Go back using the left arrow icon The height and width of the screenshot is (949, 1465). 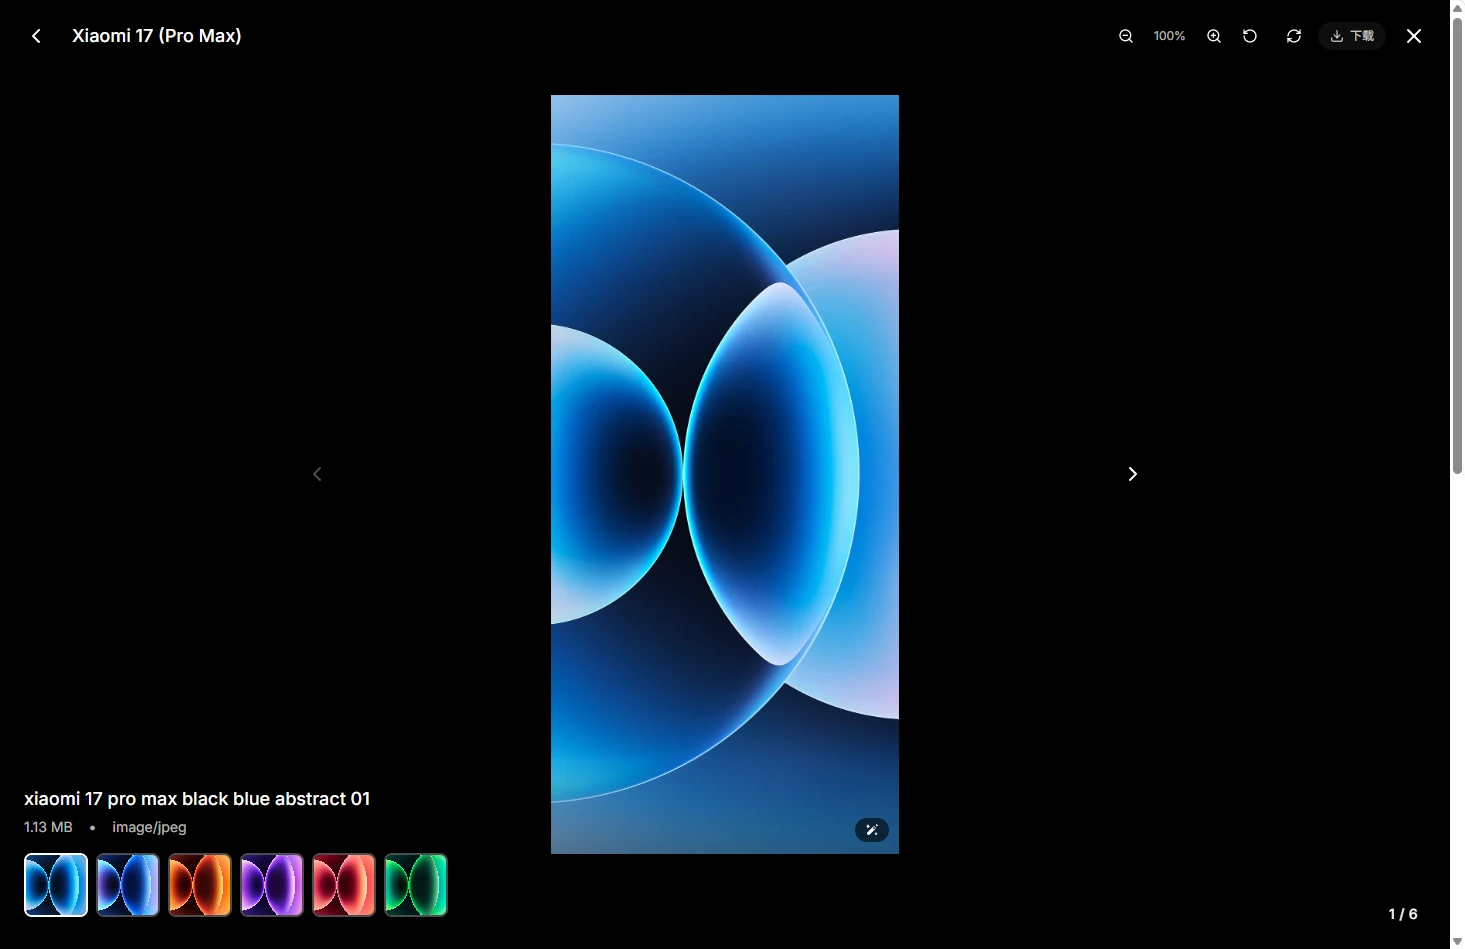[x=36, y=35]
